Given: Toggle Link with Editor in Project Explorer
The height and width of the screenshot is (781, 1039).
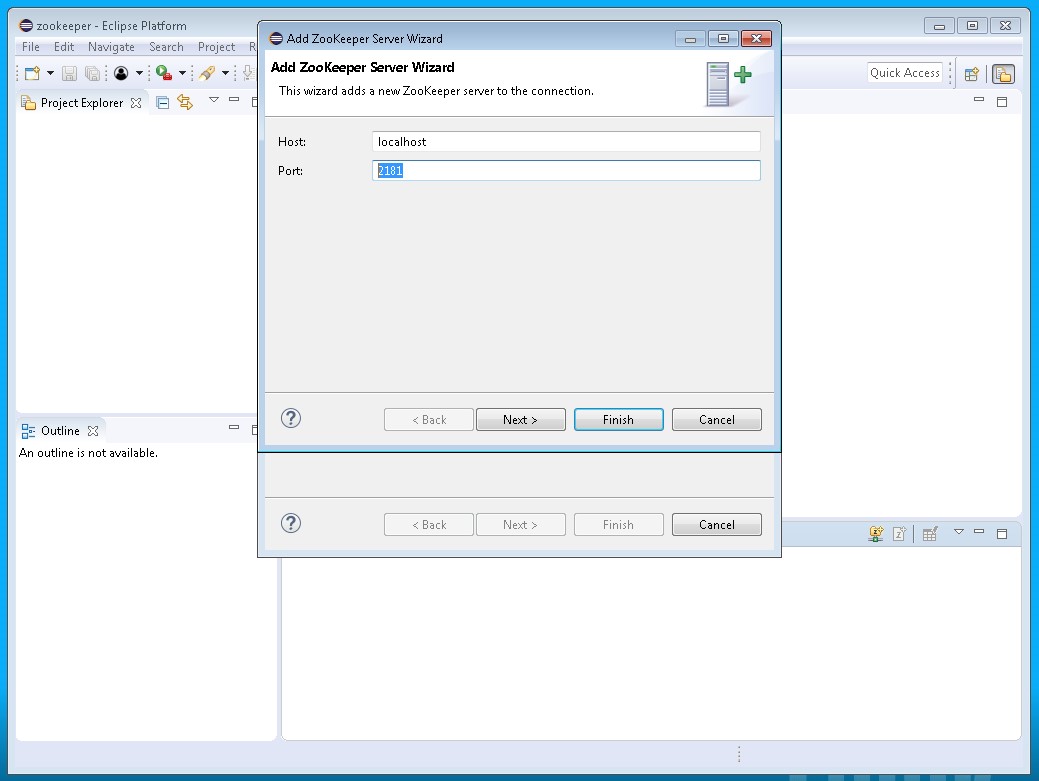Looking at the screenshot, I should (x=185, y=102).
